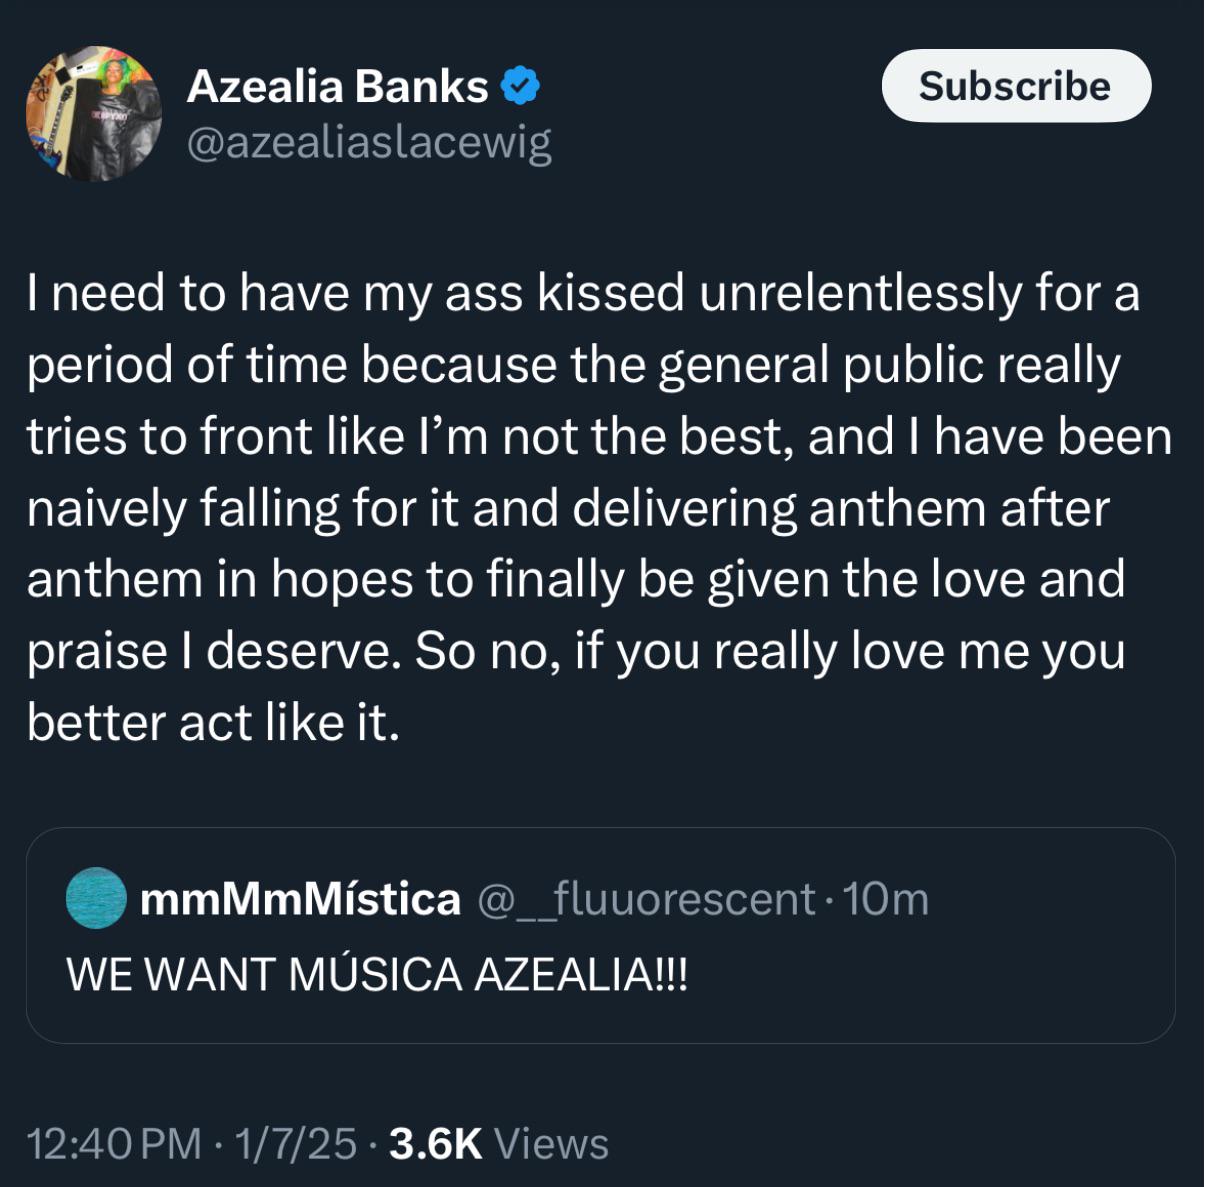Screen dimensions: 1206x1187
Task: Click the Subscribe button
Action: point(1015,87)
